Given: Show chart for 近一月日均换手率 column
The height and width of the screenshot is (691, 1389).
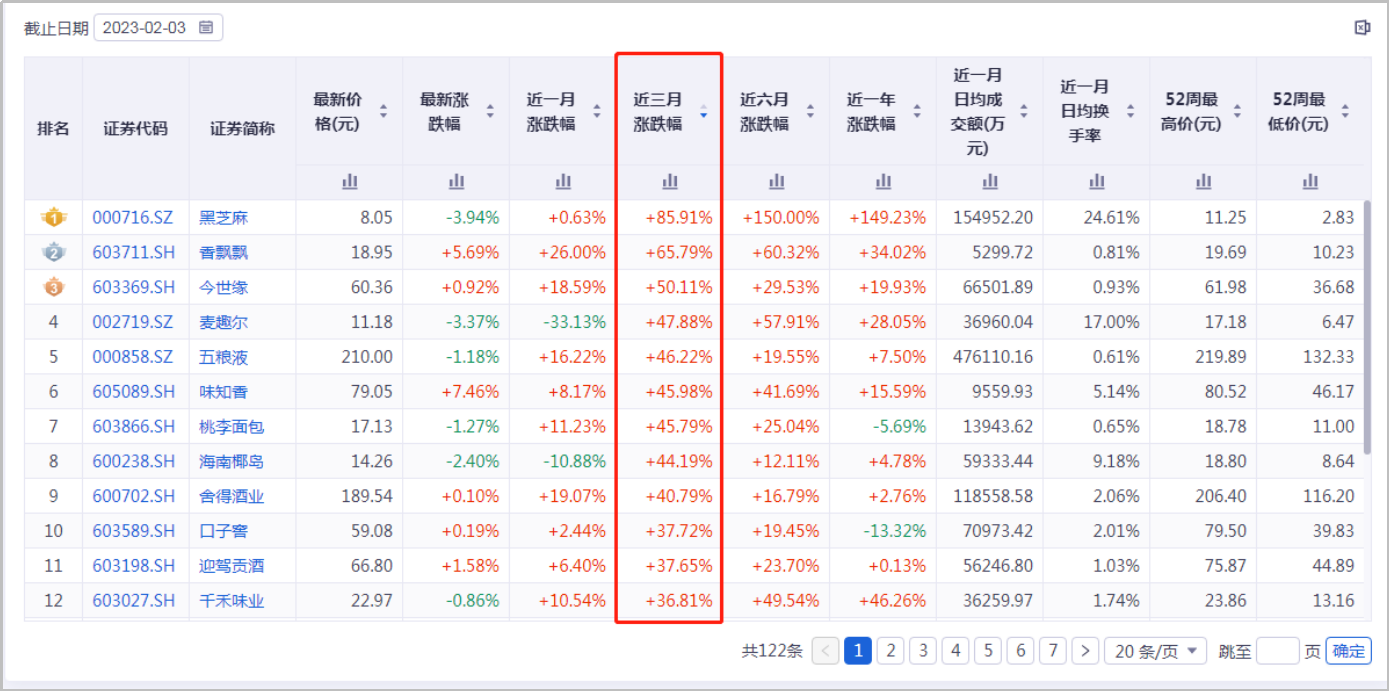Looking at the screenshot, I should [1097, 181].
